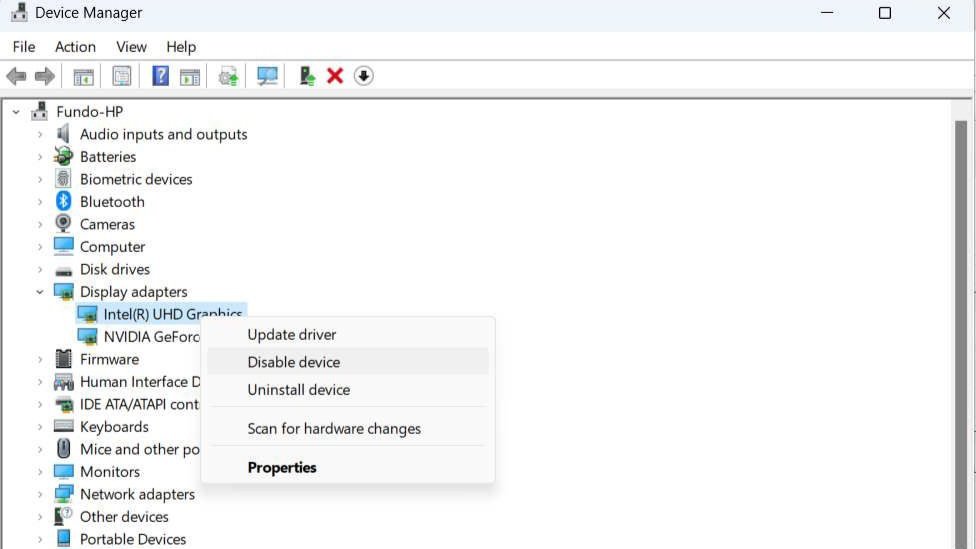
Task: Select the Disk drives tree item
Action: [x=115, y=269]
